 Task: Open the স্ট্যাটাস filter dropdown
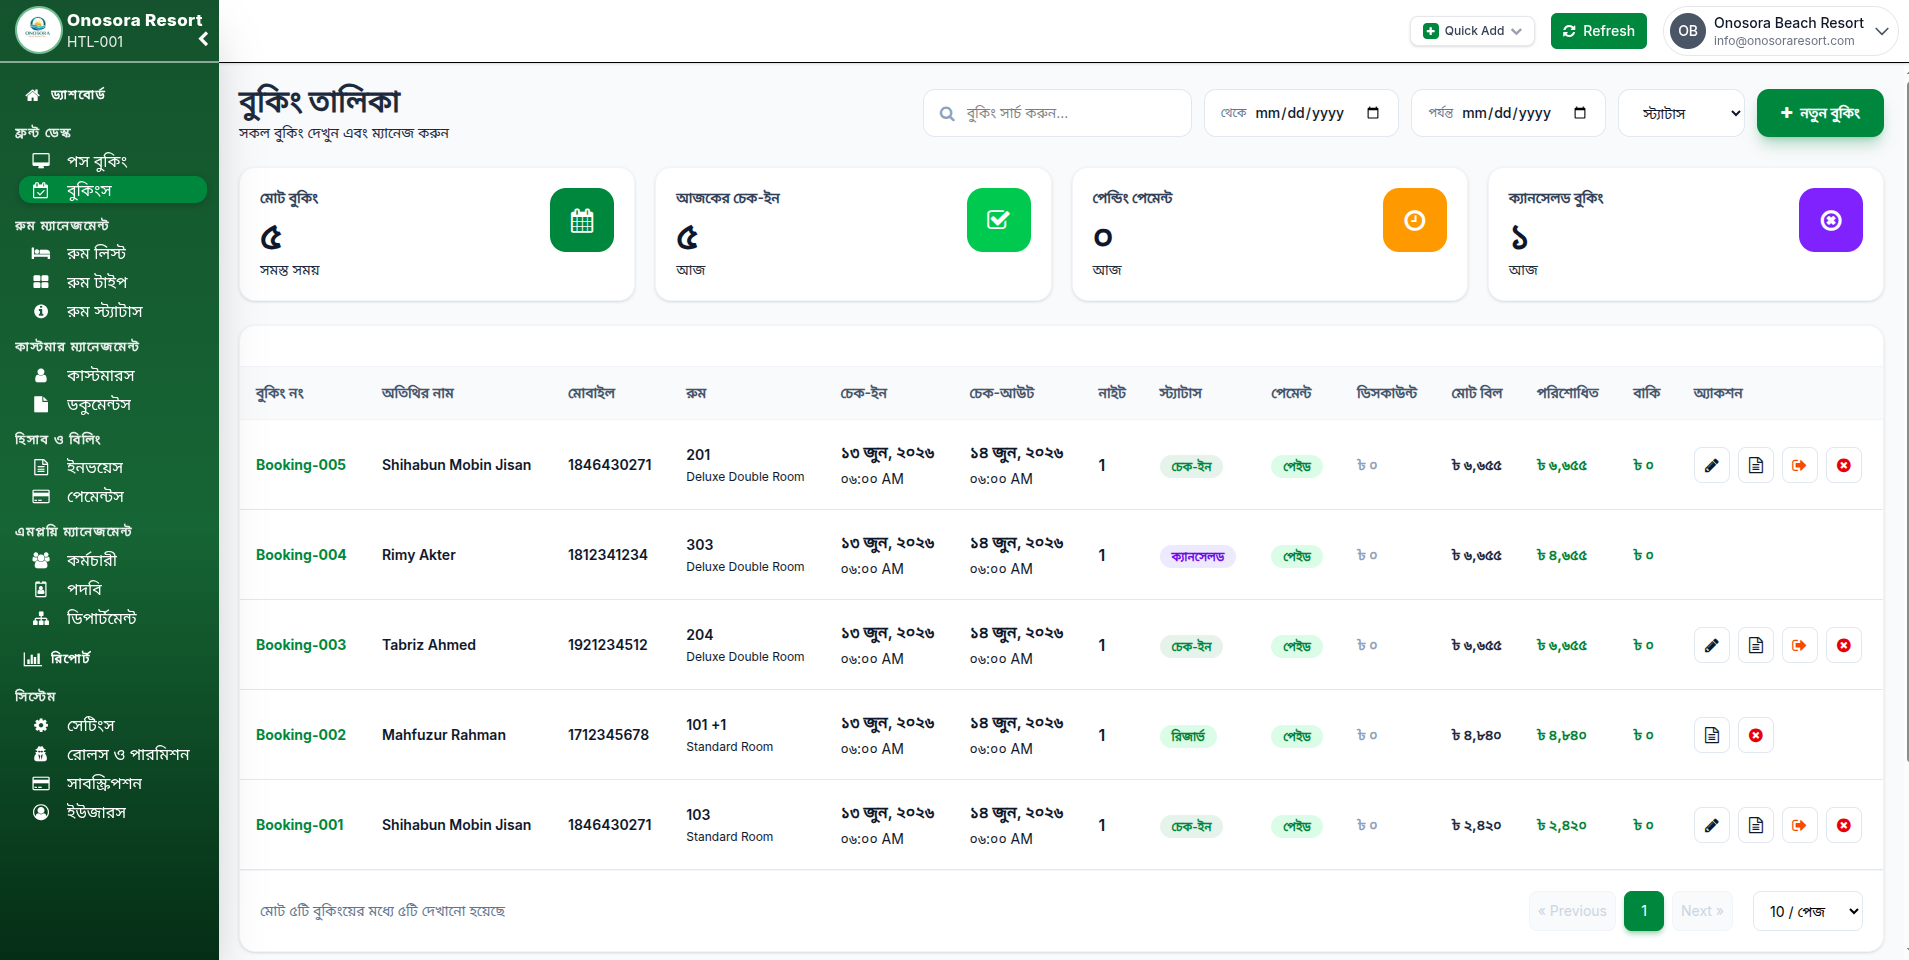[1682, 113]
